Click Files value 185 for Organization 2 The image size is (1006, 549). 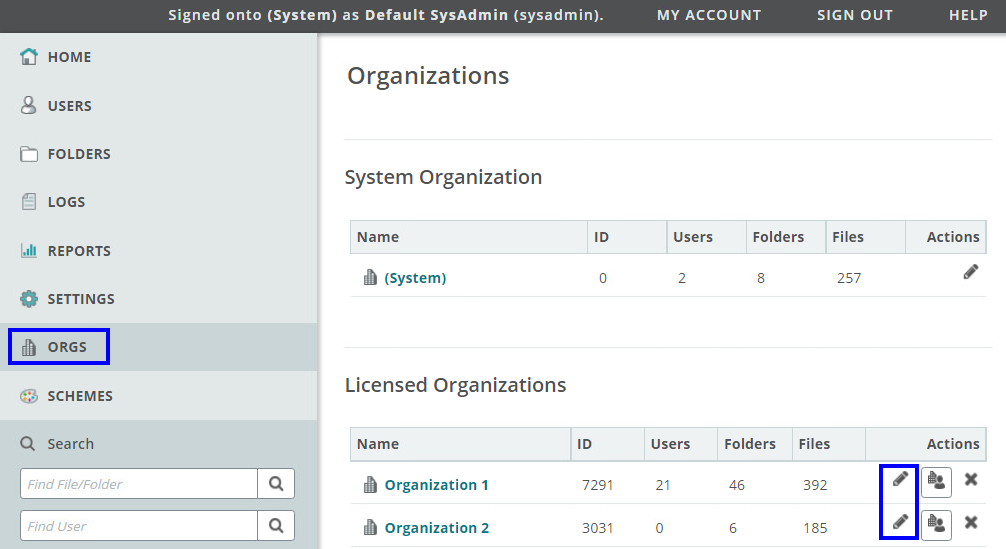815,528
